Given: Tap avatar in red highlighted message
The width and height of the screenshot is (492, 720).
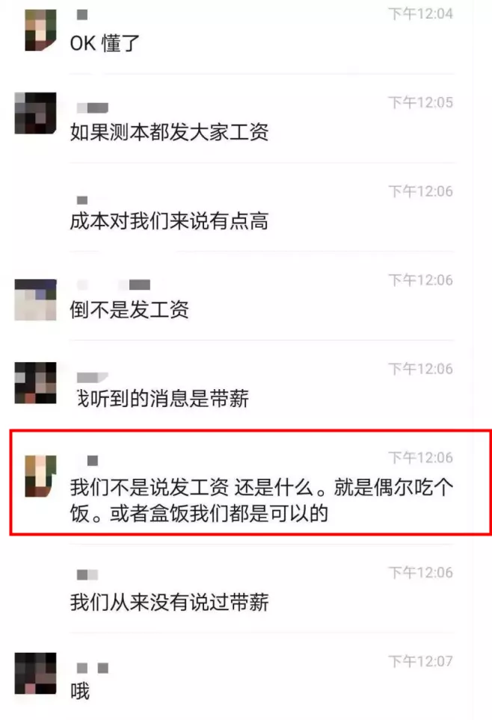Looking at the screenshot, I should [40, 476].
